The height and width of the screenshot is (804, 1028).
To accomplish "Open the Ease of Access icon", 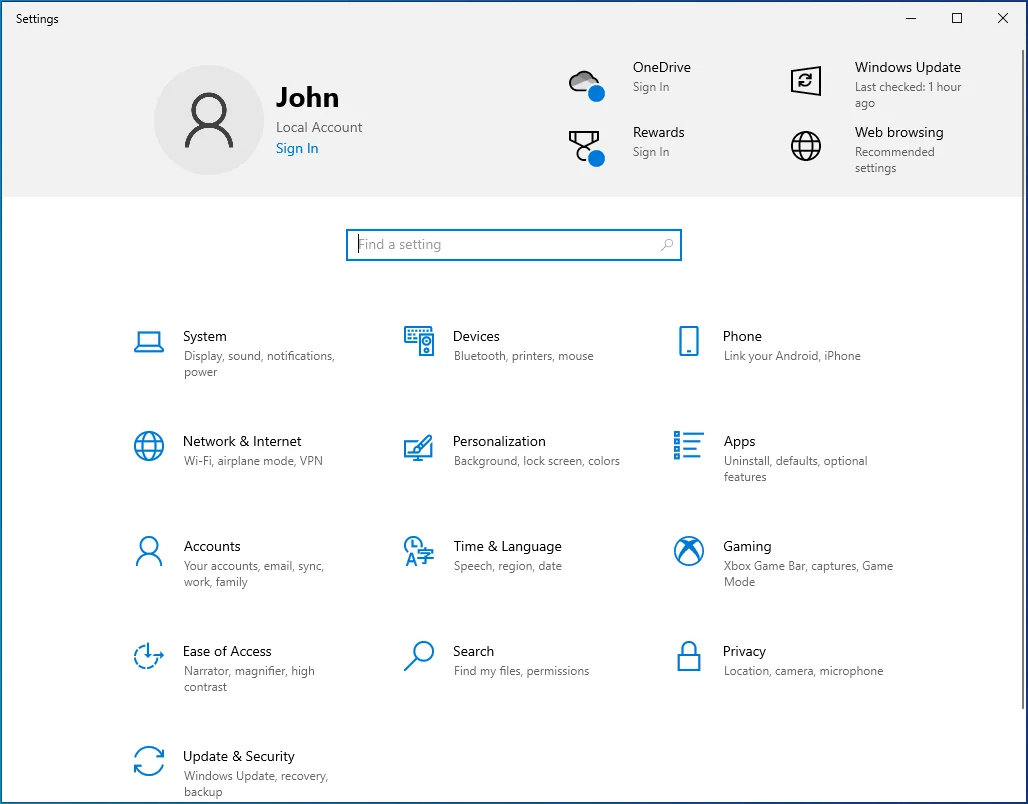I will pos(148,656).
